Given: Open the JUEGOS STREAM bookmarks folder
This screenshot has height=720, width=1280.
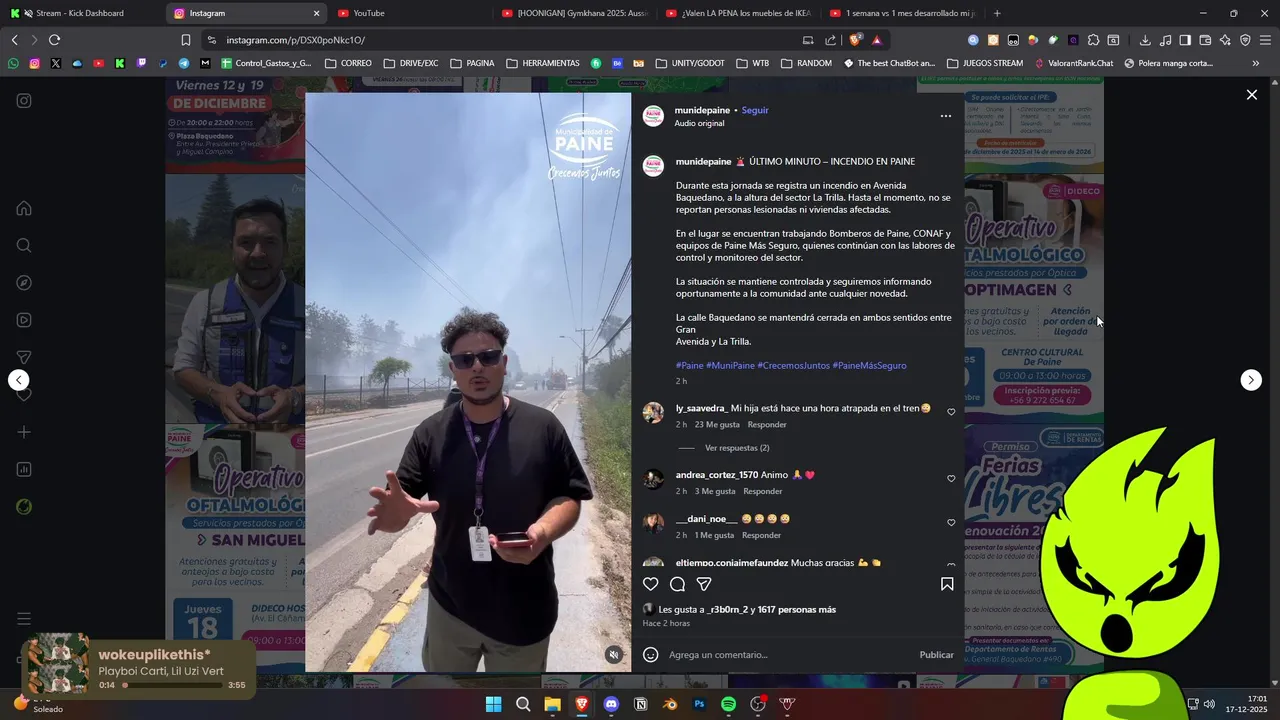Looking at the screenshot, I should (985, 63).
